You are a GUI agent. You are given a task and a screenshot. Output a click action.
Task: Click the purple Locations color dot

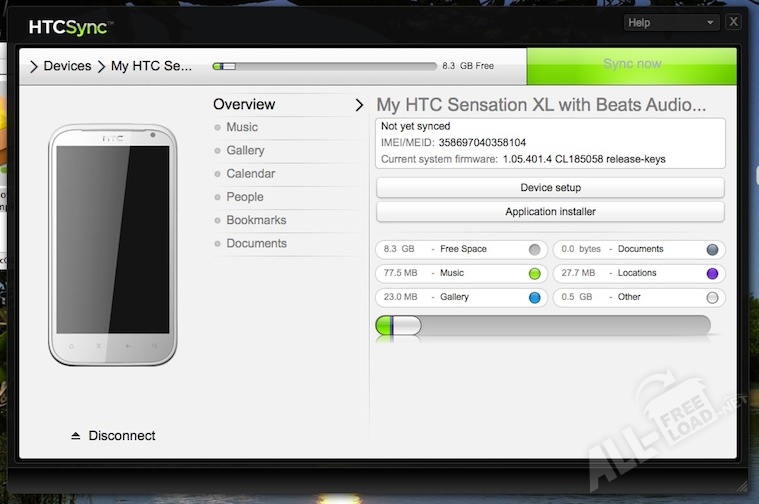(712, 273)
